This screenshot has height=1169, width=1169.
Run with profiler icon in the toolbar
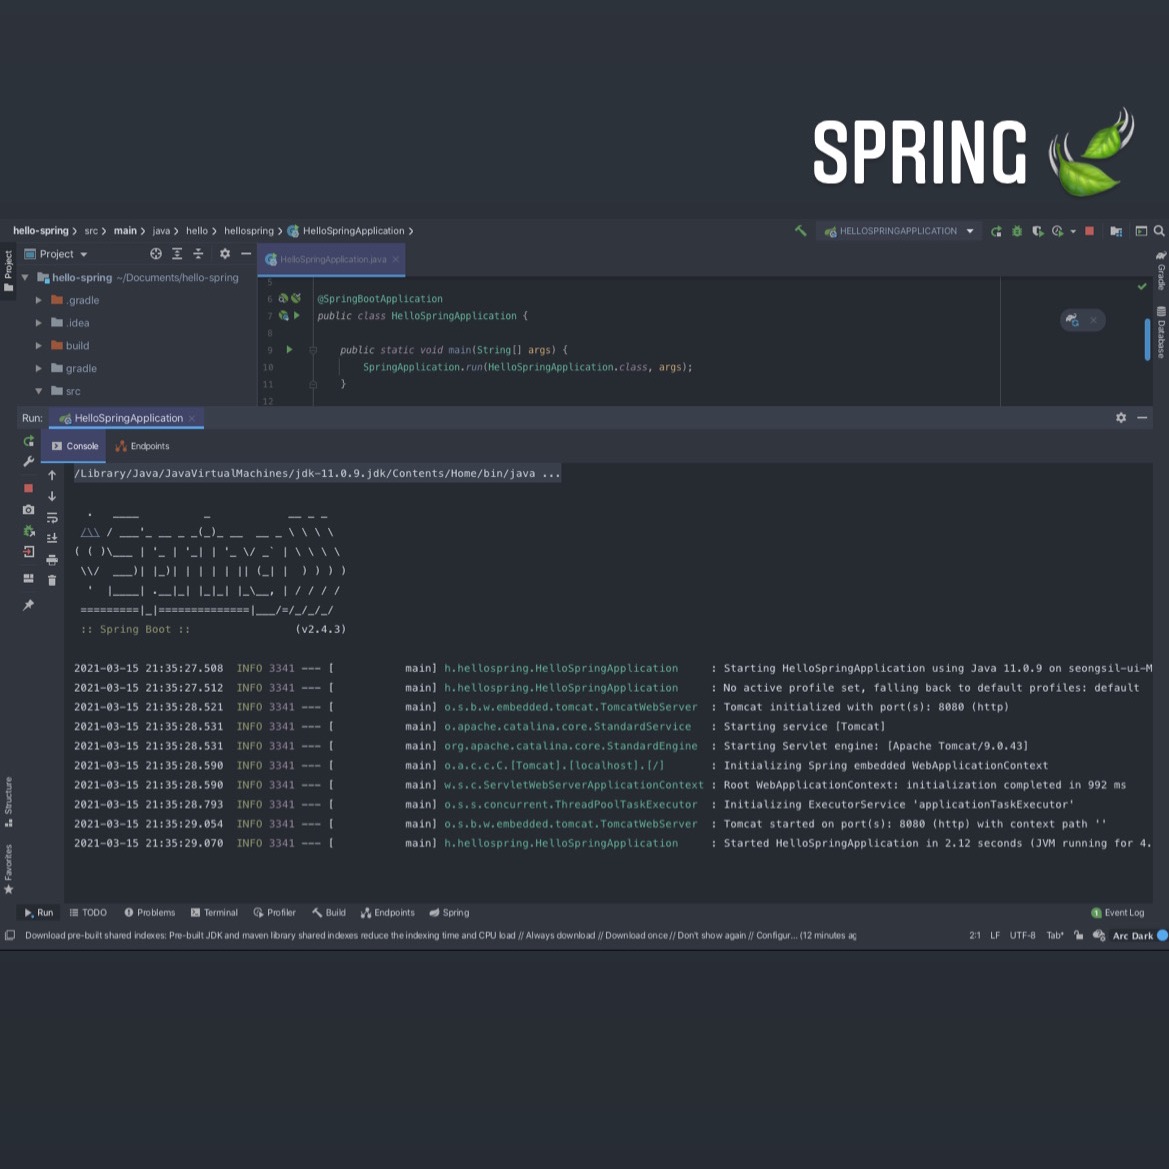coord(1057,231)
